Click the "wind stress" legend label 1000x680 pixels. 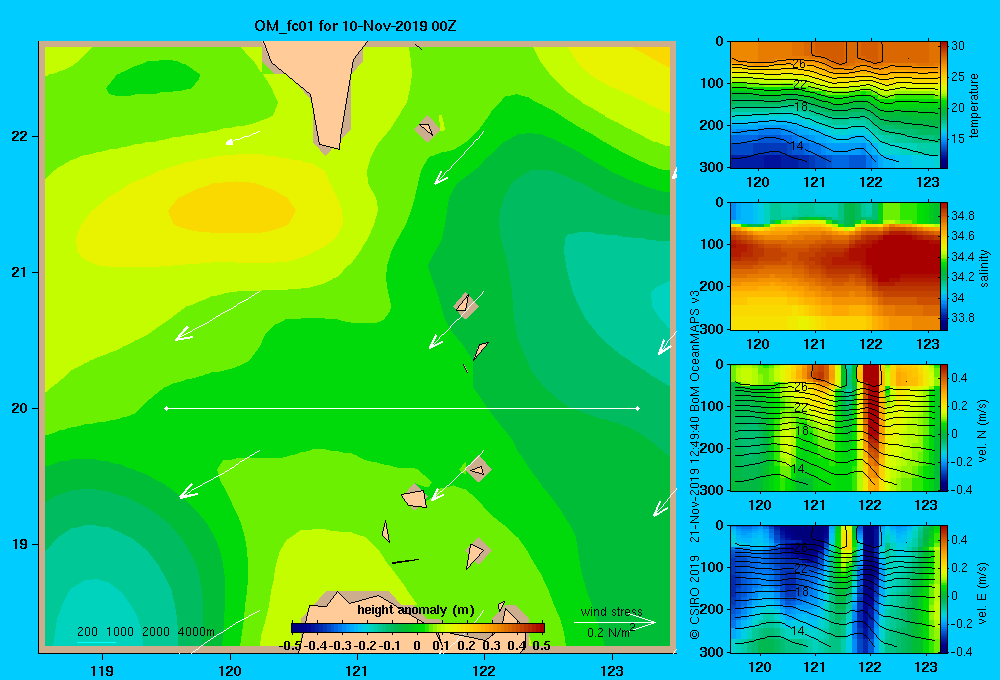point(611,612)
